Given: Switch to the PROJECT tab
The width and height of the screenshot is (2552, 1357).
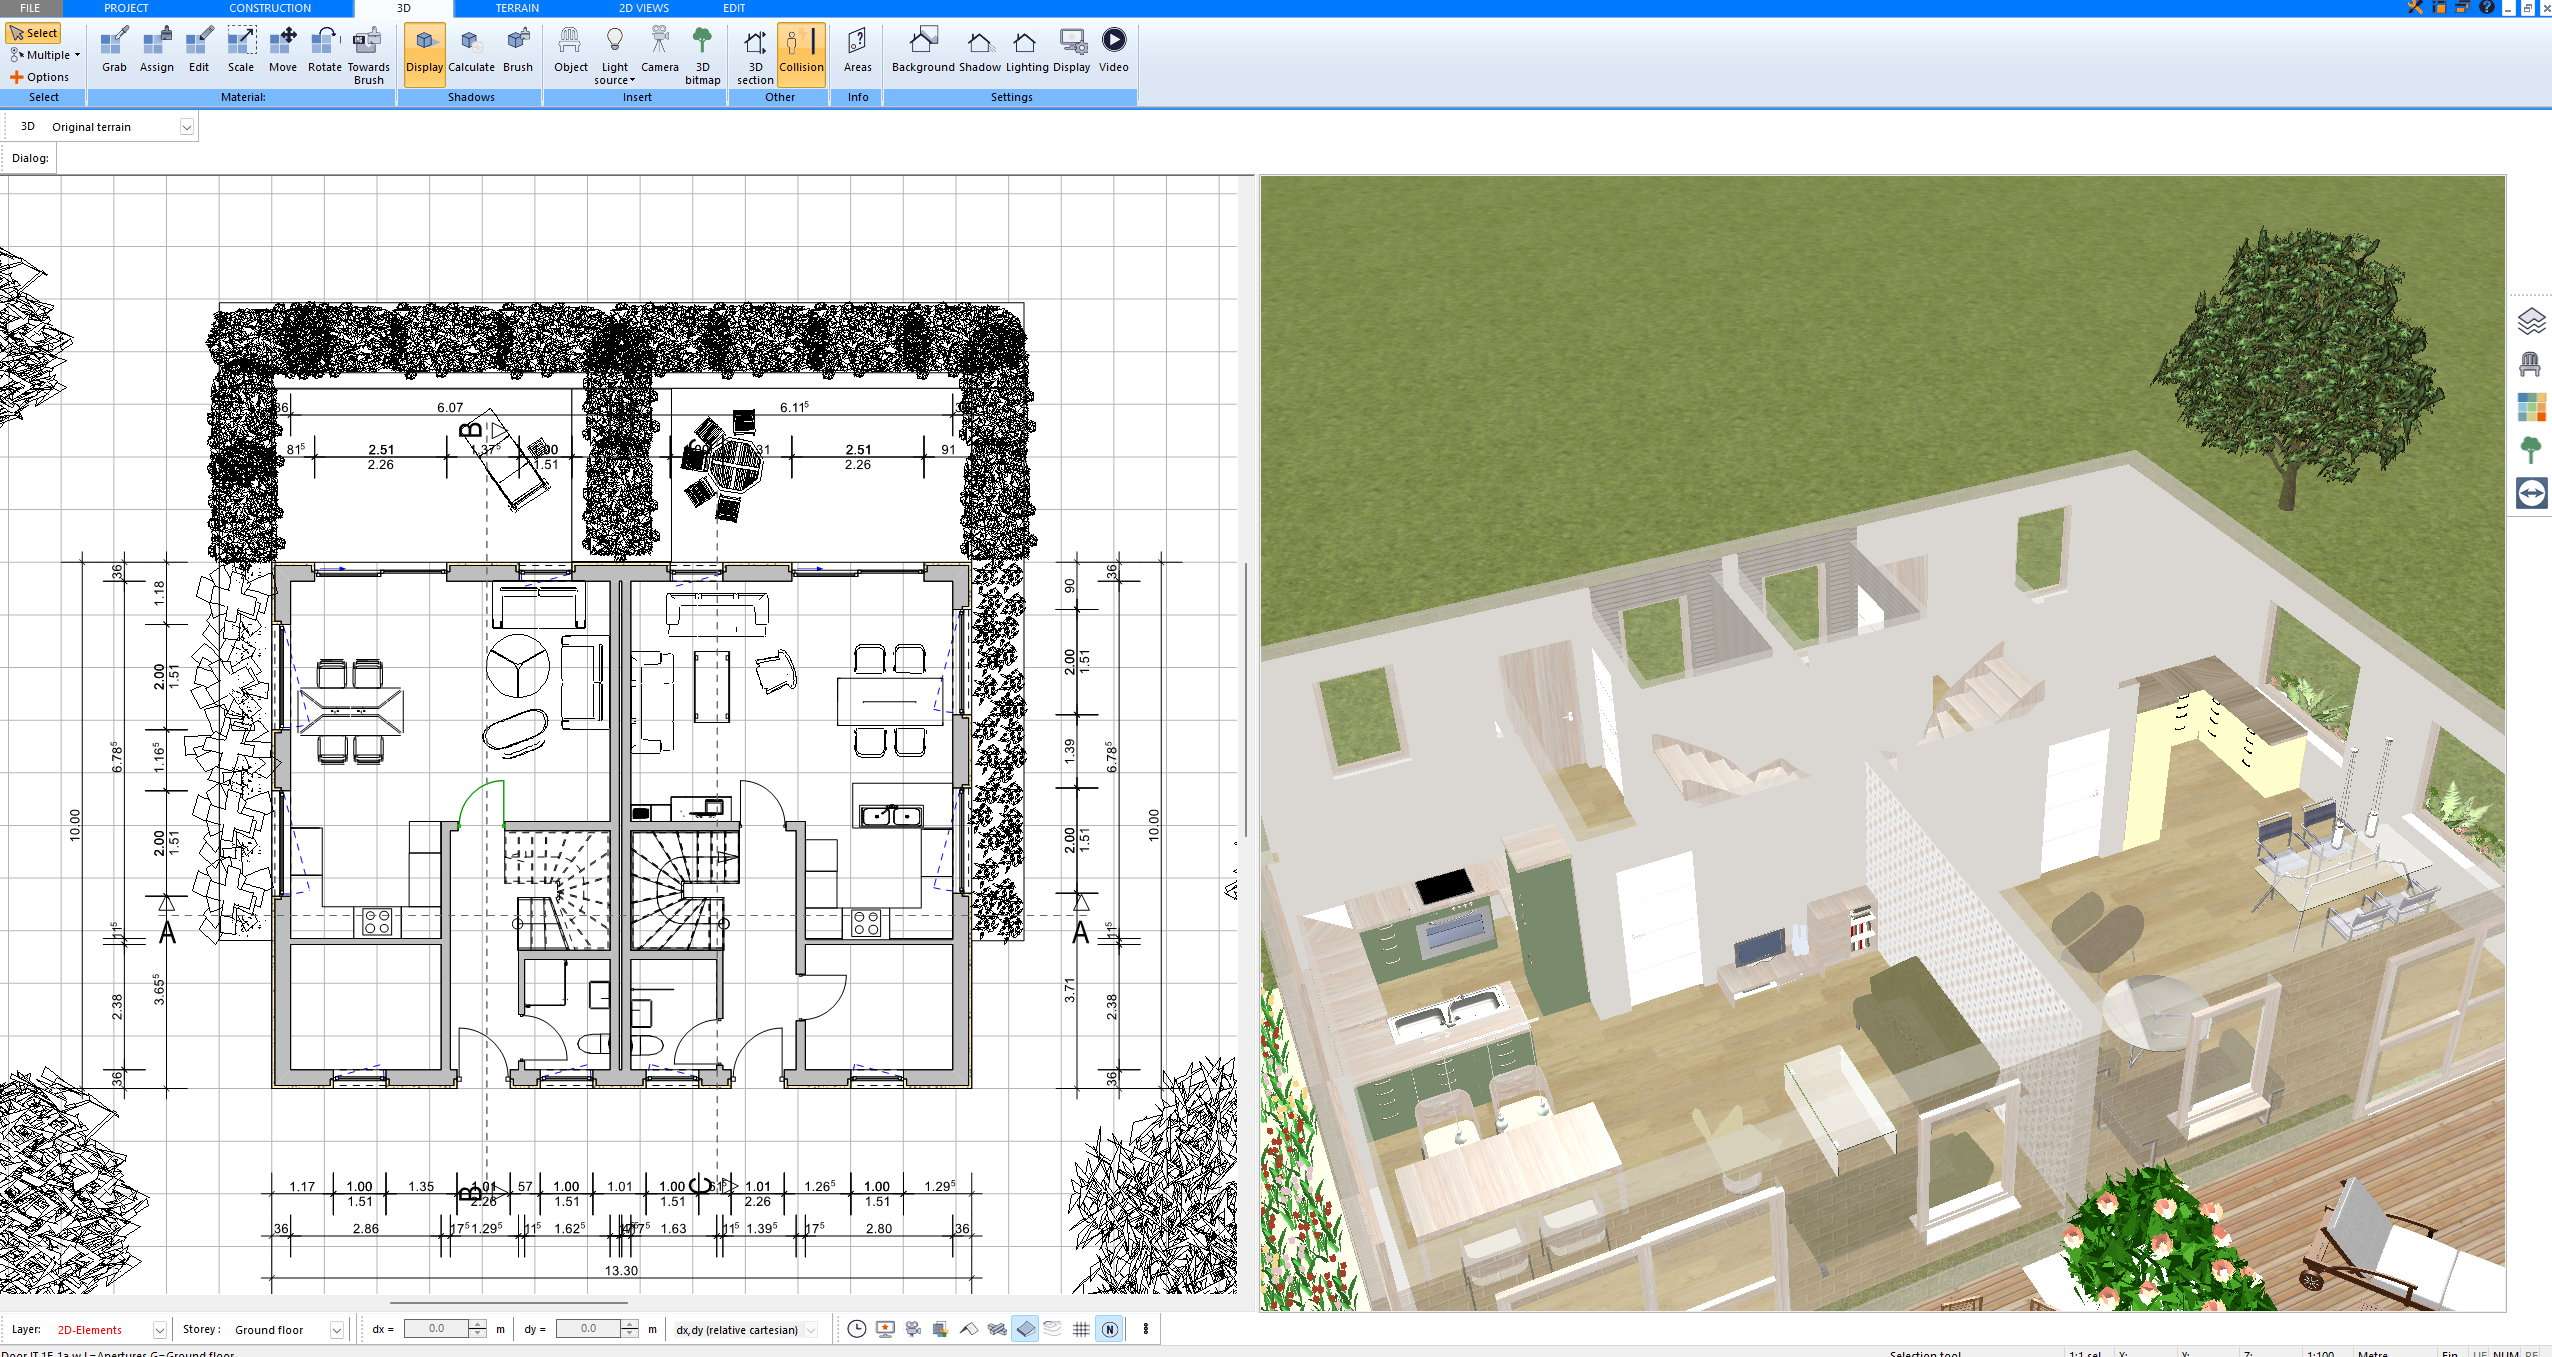Looking at the screenshot, I should 126,8.
